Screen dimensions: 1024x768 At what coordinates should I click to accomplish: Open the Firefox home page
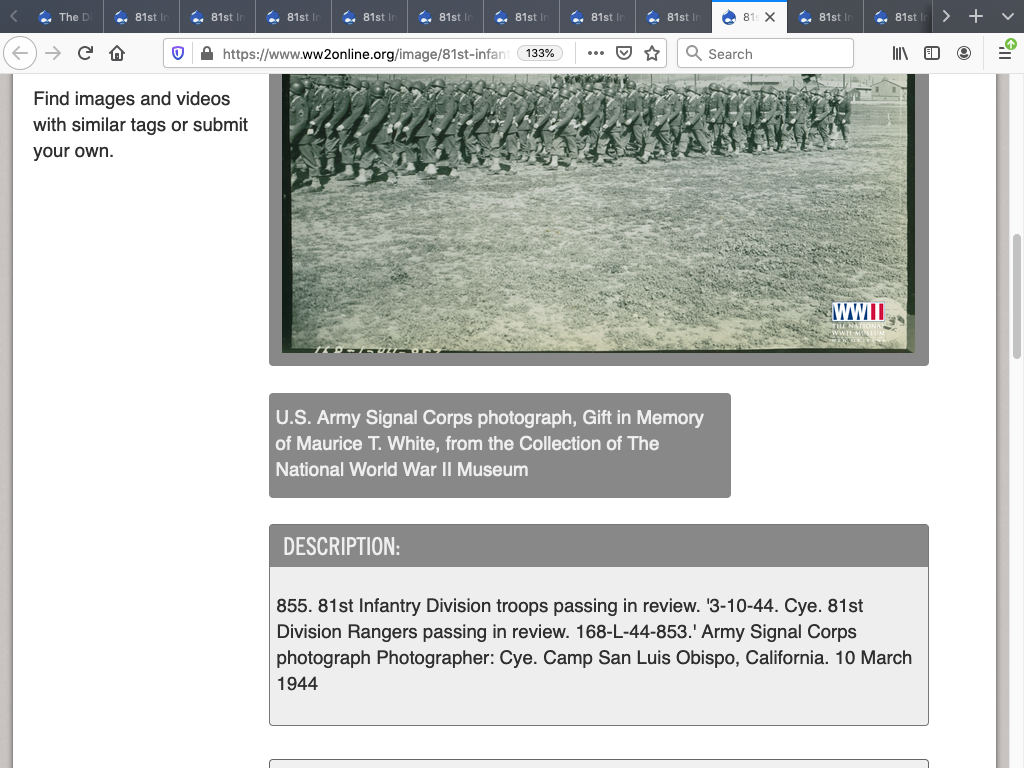click(117, 54)
